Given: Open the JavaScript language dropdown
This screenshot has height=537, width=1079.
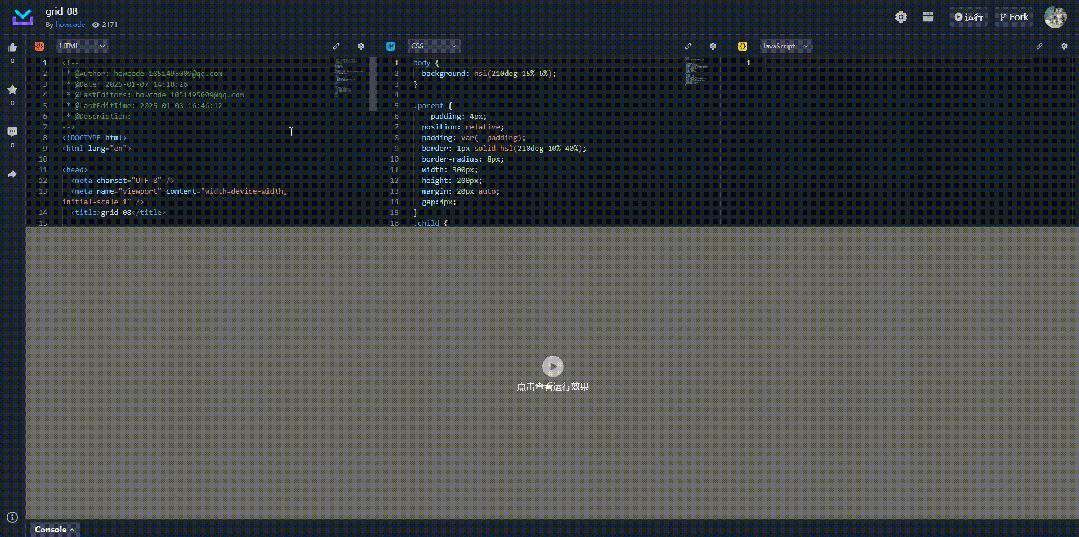Looking at the screenshot, I should coord(786,46).
